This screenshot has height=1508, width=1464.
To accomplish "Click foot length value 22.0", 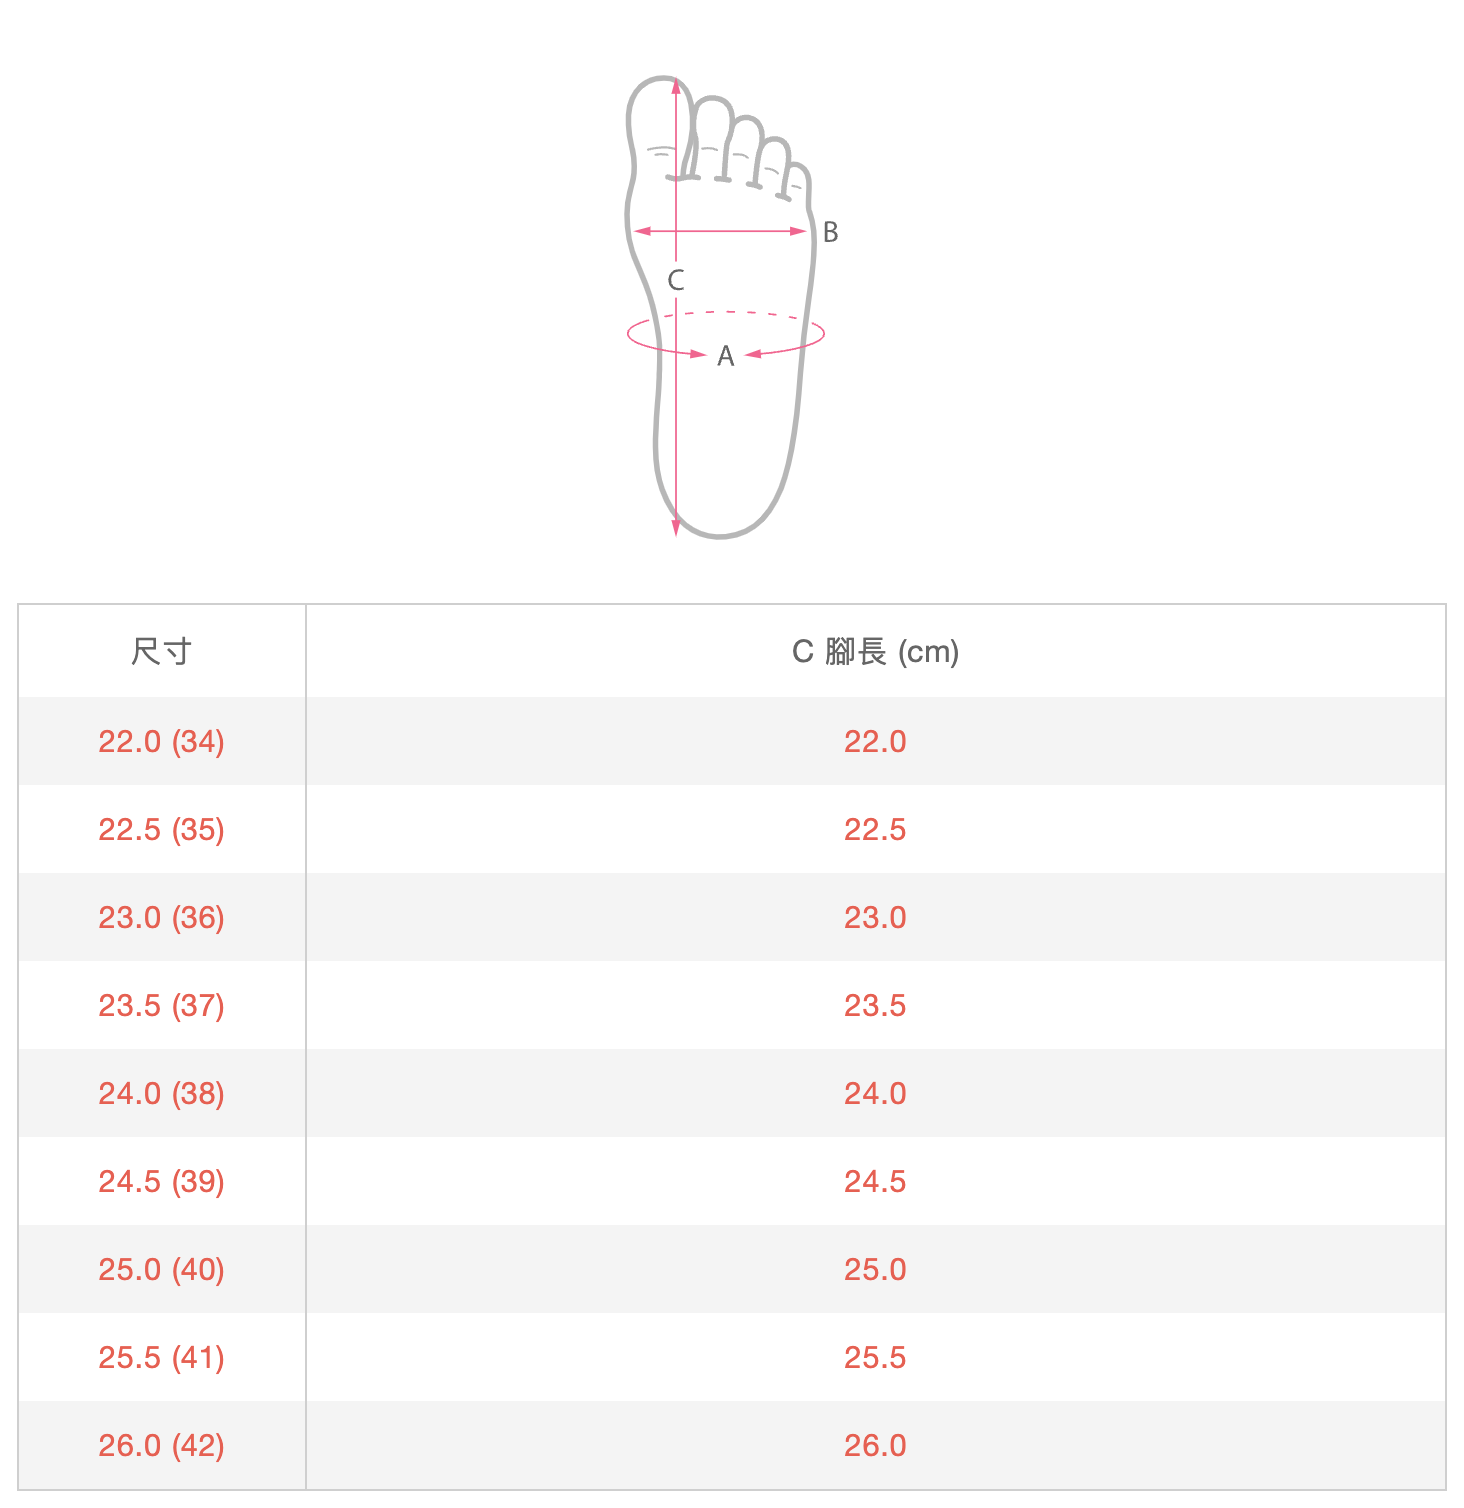I will click(875, 741).
